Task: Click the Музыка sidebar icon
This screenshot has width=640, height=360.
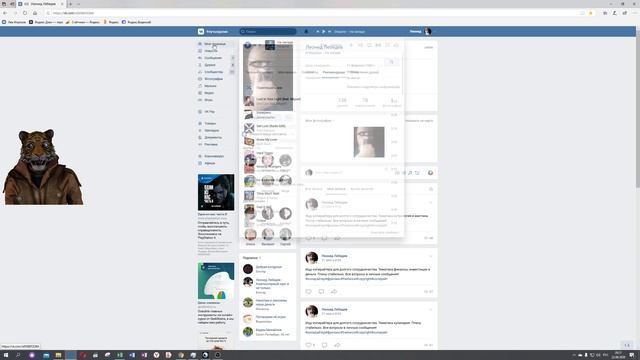Action: 200,86
